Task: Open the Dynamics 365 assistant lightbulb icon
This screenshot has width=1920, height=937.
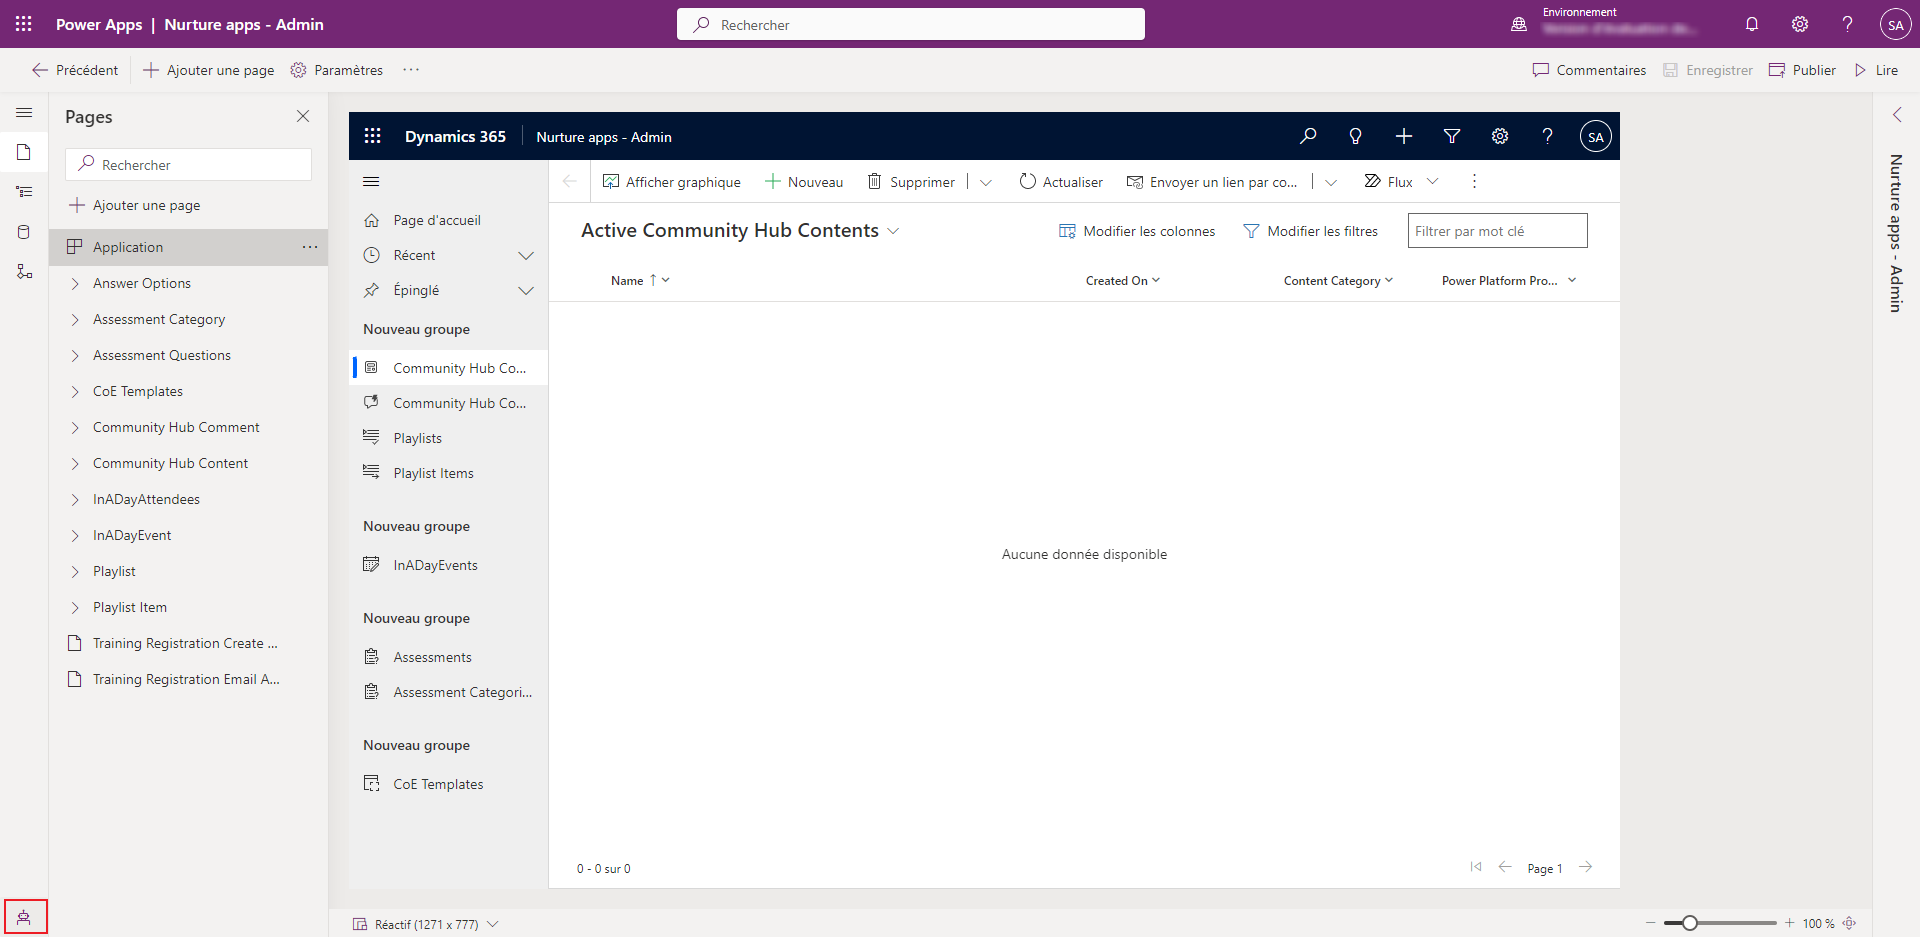Action: point(1355,136)
